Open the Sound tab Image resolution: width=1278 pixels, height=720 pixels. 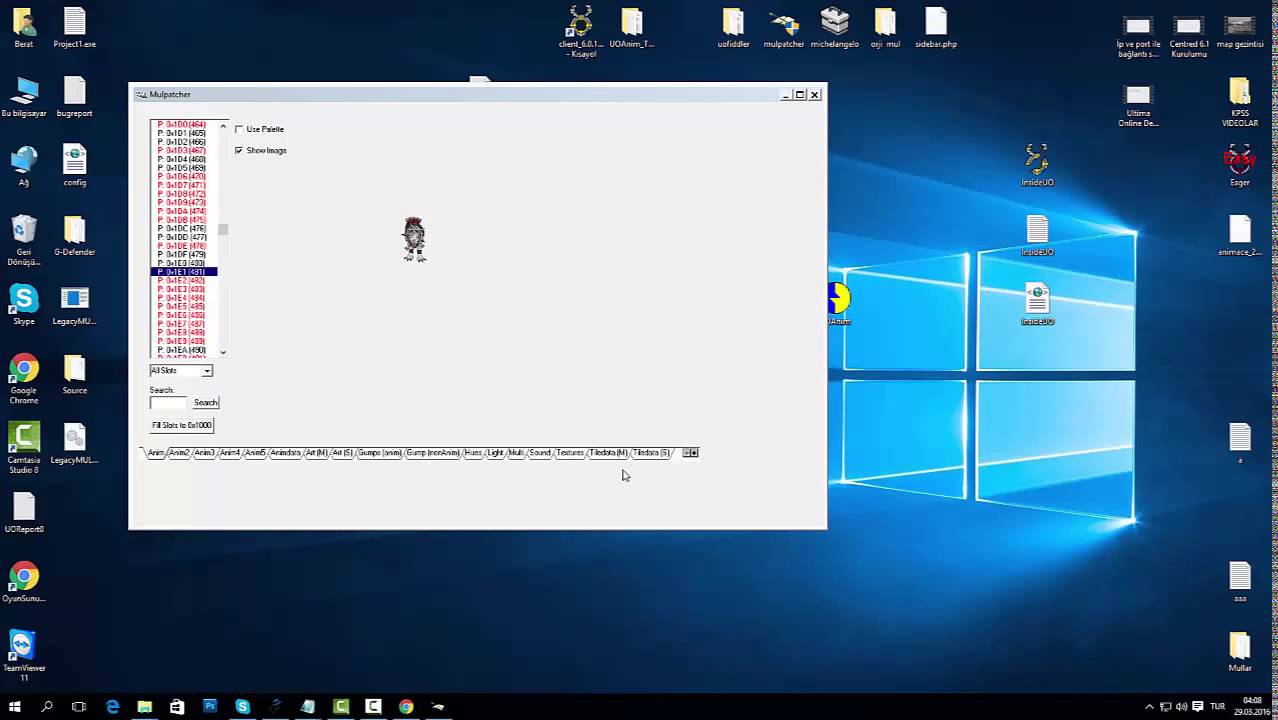[x=540, y=453]
